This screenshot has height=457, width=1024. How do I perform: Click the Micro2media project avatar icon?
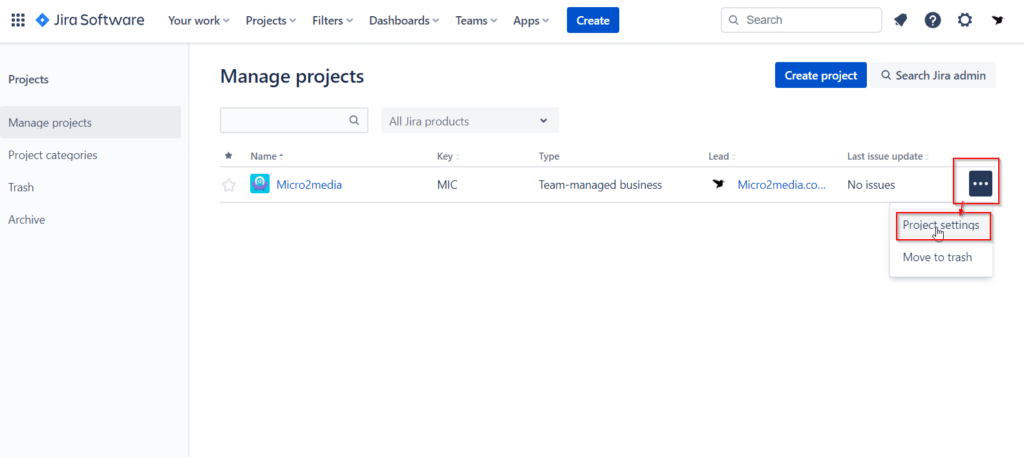tap(260, 184)
